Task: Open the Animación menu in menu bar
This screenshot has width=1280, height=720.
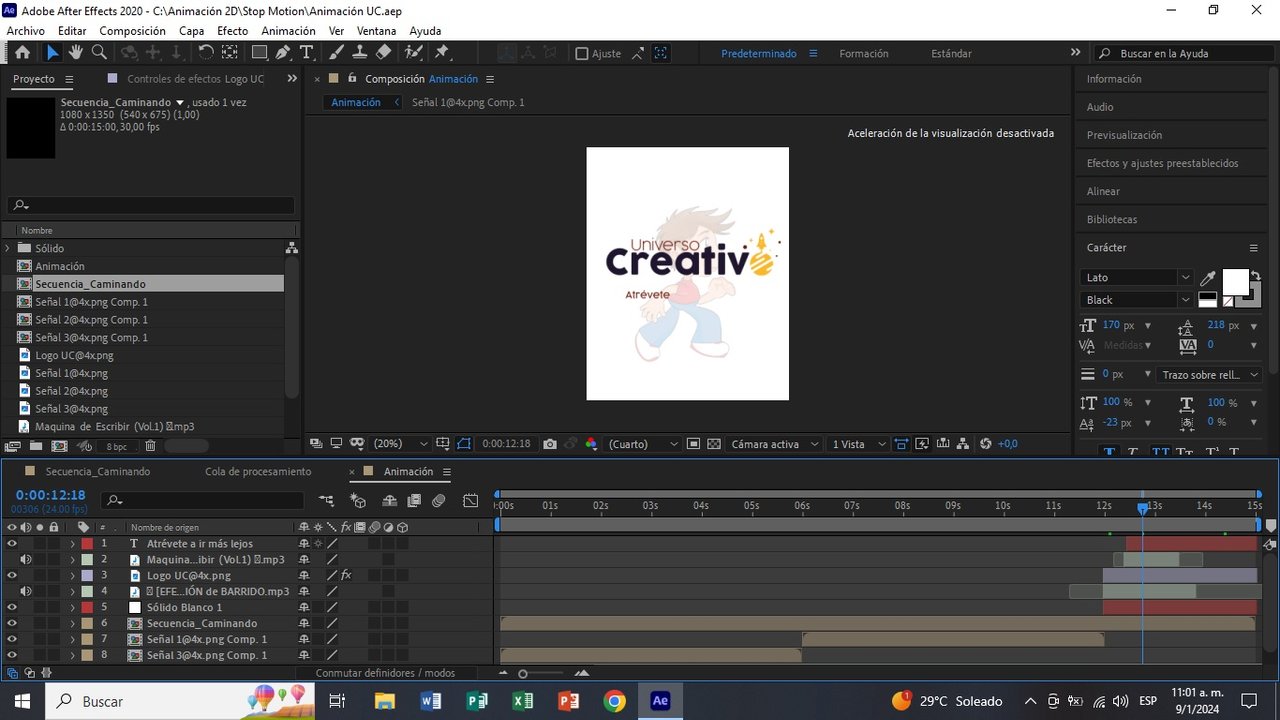Action: pyautogui.click(x=288, y=31)
